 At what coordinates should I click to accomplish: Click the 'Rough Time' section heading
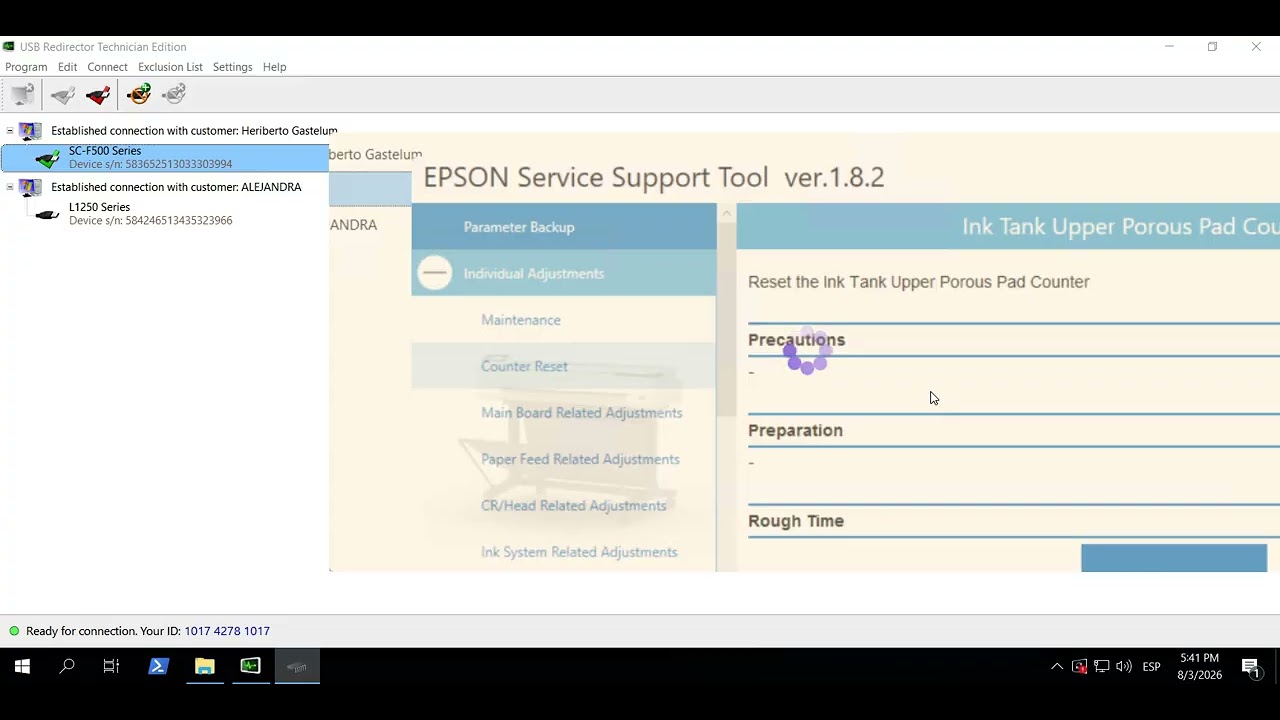(796, 521)
